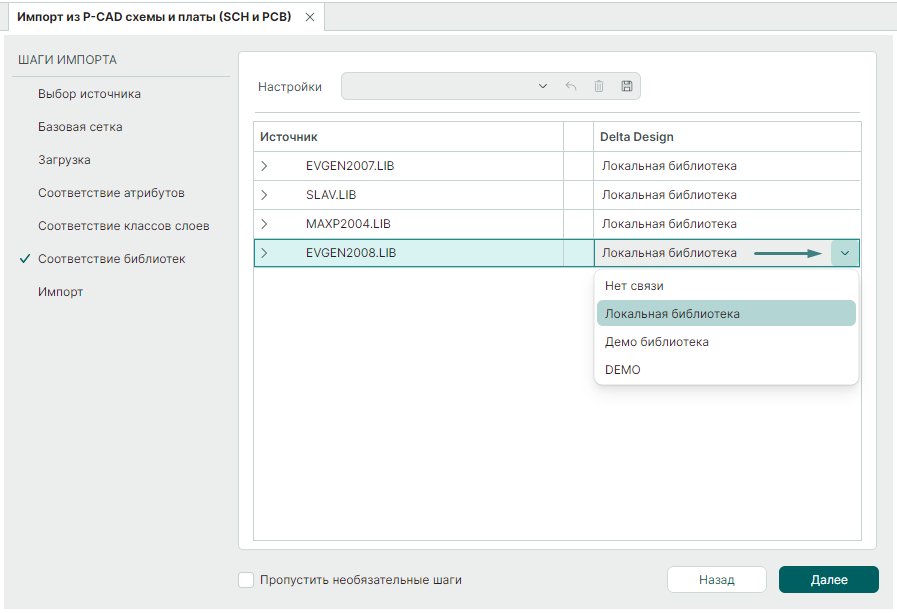This screenshot has height=613, width=897.
Task: Enable Пропустить необязательные шаги checkbox
Action: pos(246,580)
